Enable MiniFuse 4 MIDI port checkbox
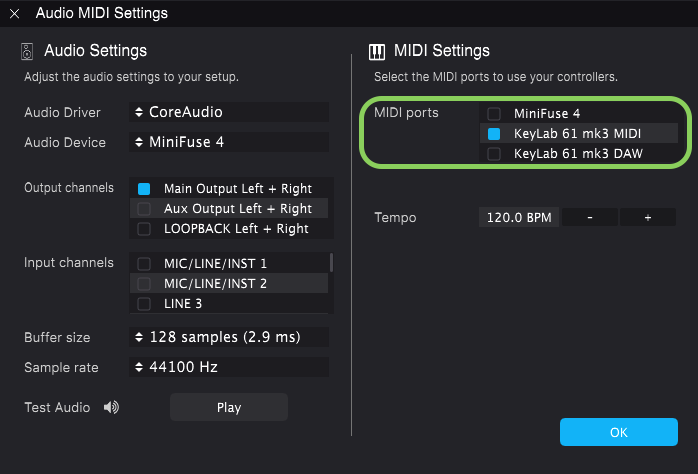The width and height of the screenshot is (698, 474). [x=494, y=114]
